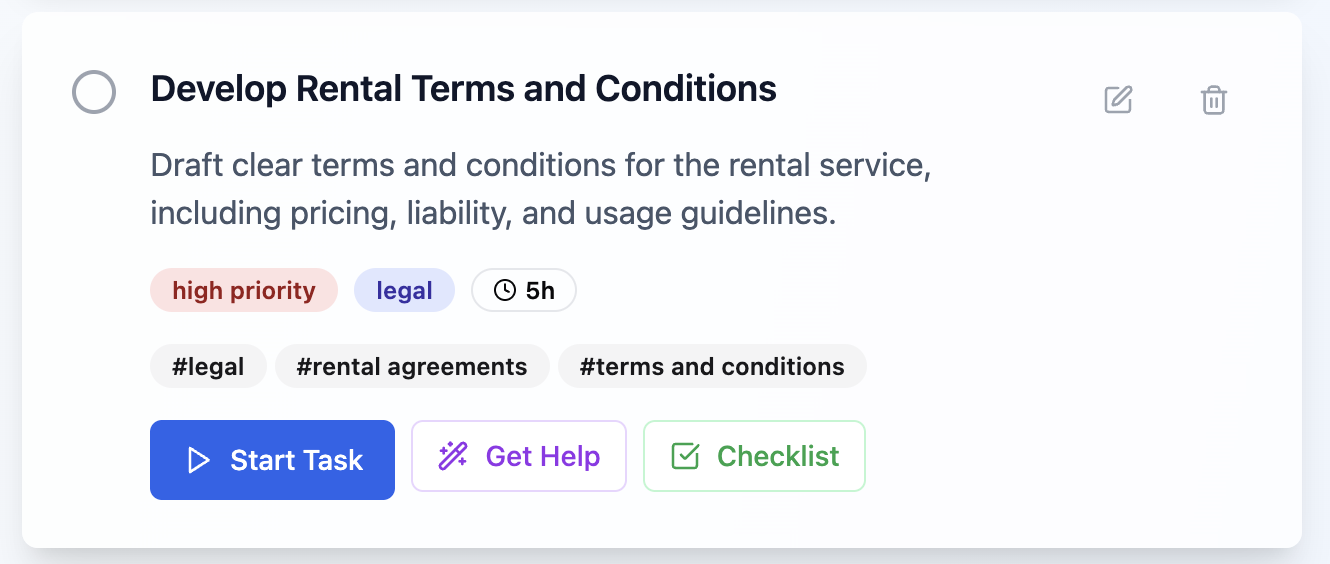Filter by #terms and conditions hashtag
This screenshot has height=564, width=1330.
click(x=712, y=366)
